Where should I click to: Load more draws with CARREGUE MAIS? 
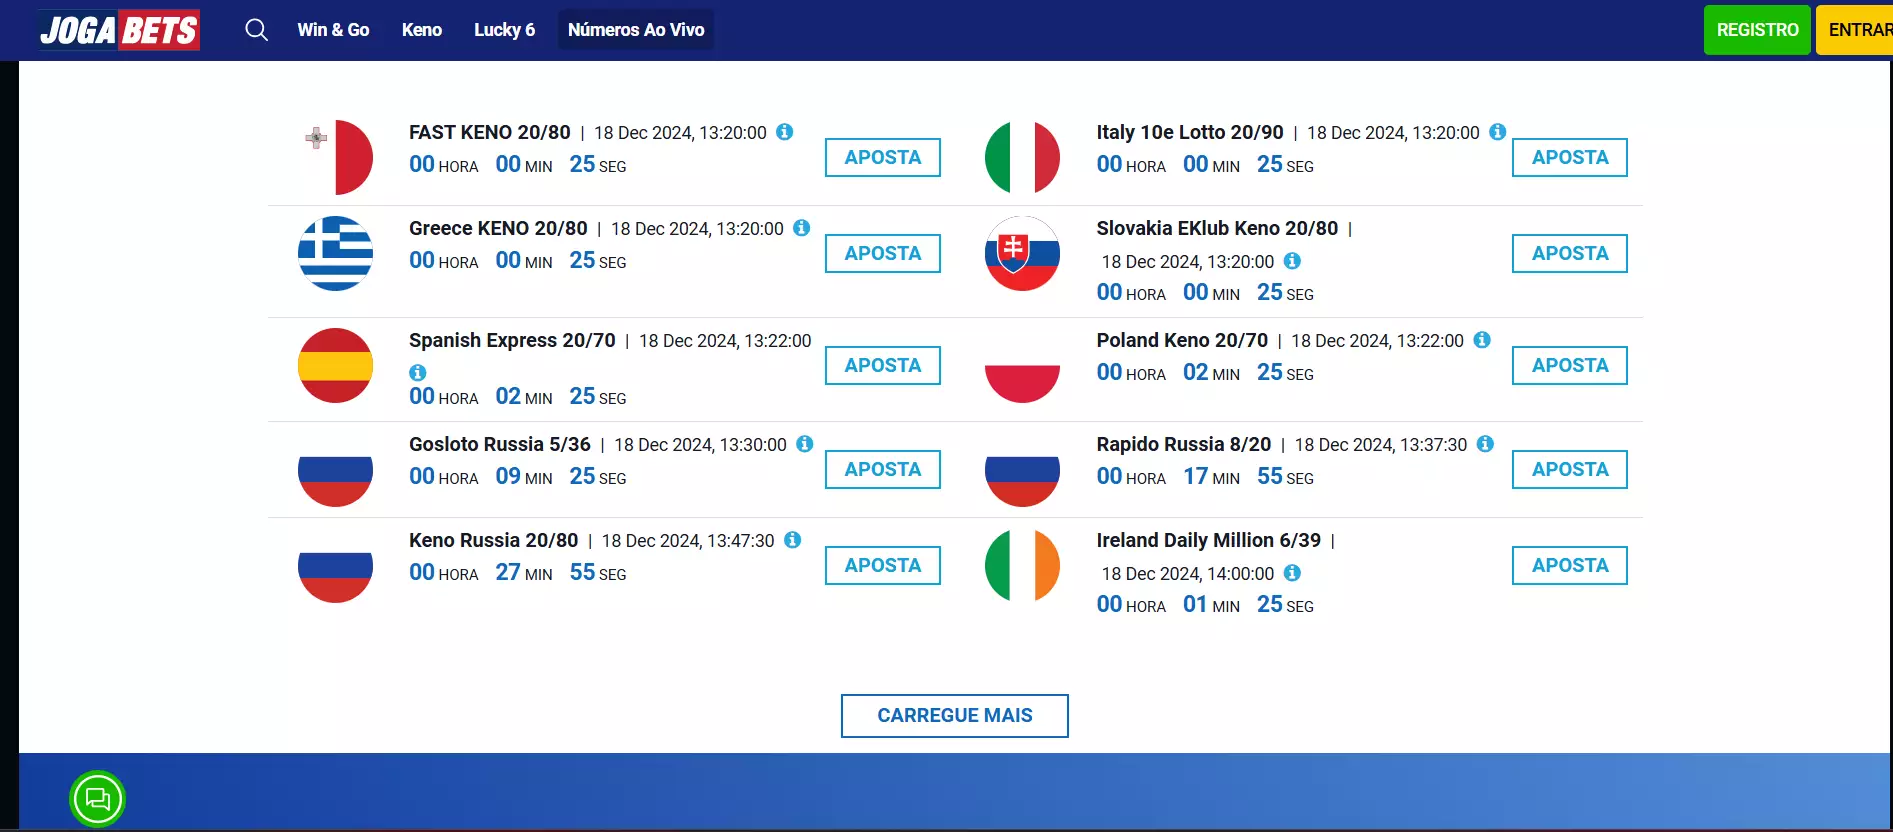point(954,716)
